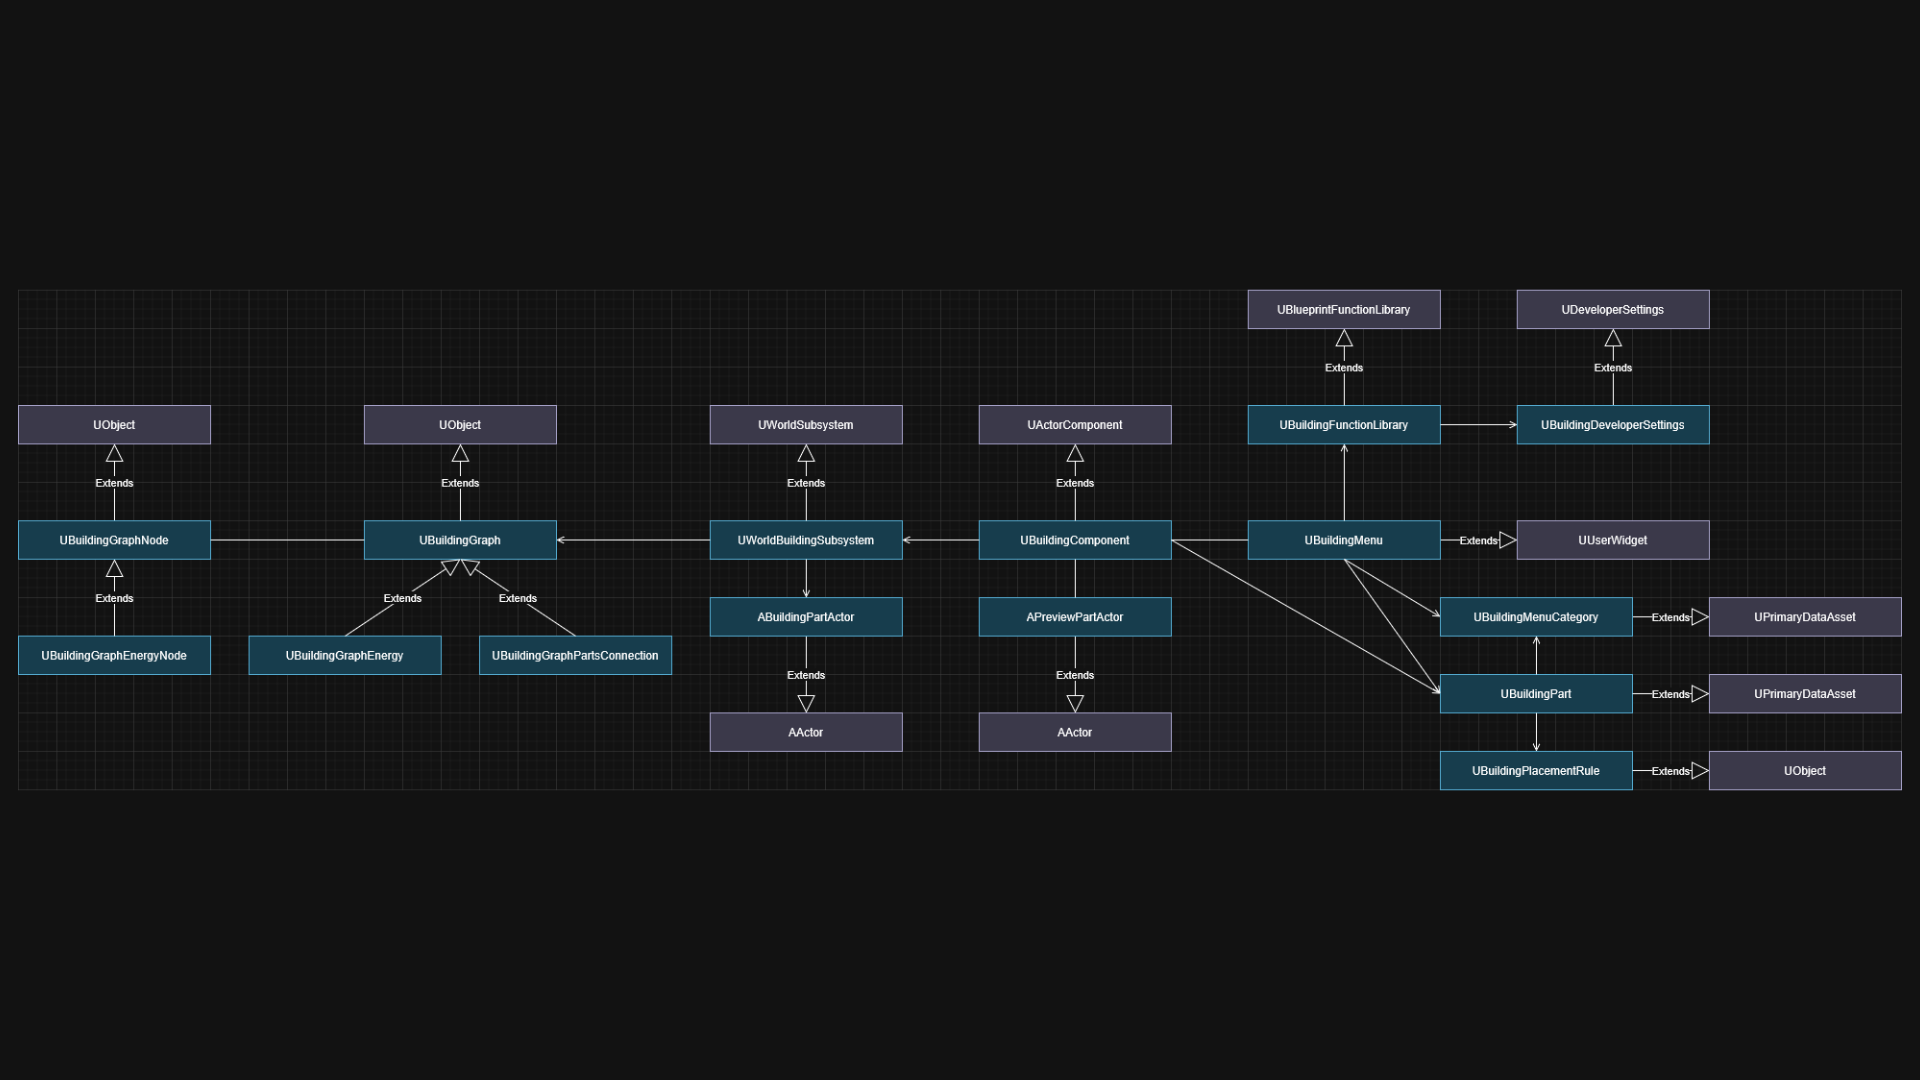Click inheritance arrowhead above AActor under ABuildingPartActor
The width and height of the screenshot is (1920, 1080).
tap(806, 704)
